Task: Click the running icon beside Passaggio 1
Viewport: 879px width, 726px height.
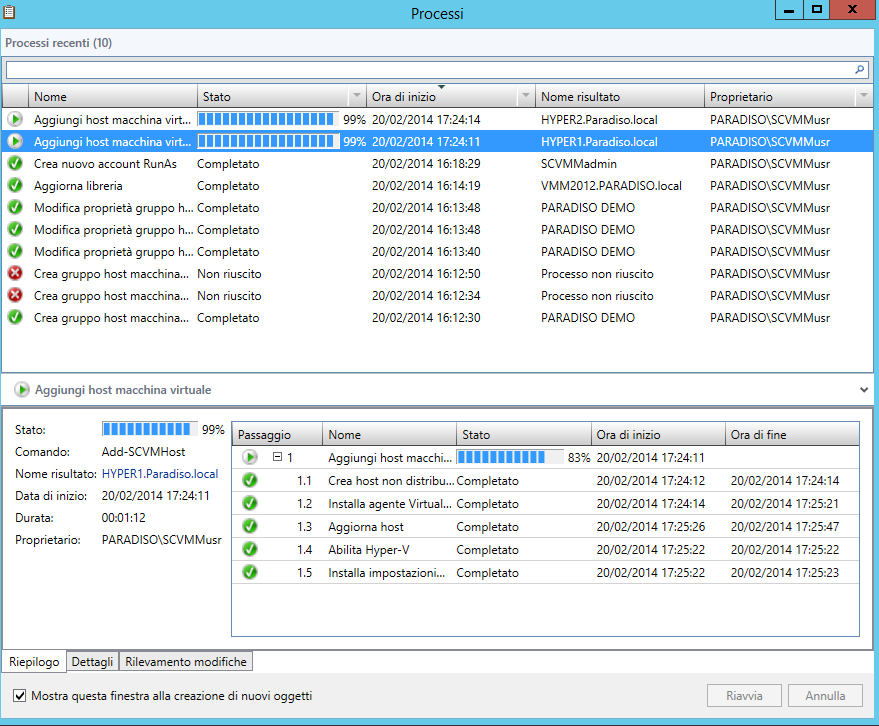Action: pyautogui.click(x=249, y=456)
